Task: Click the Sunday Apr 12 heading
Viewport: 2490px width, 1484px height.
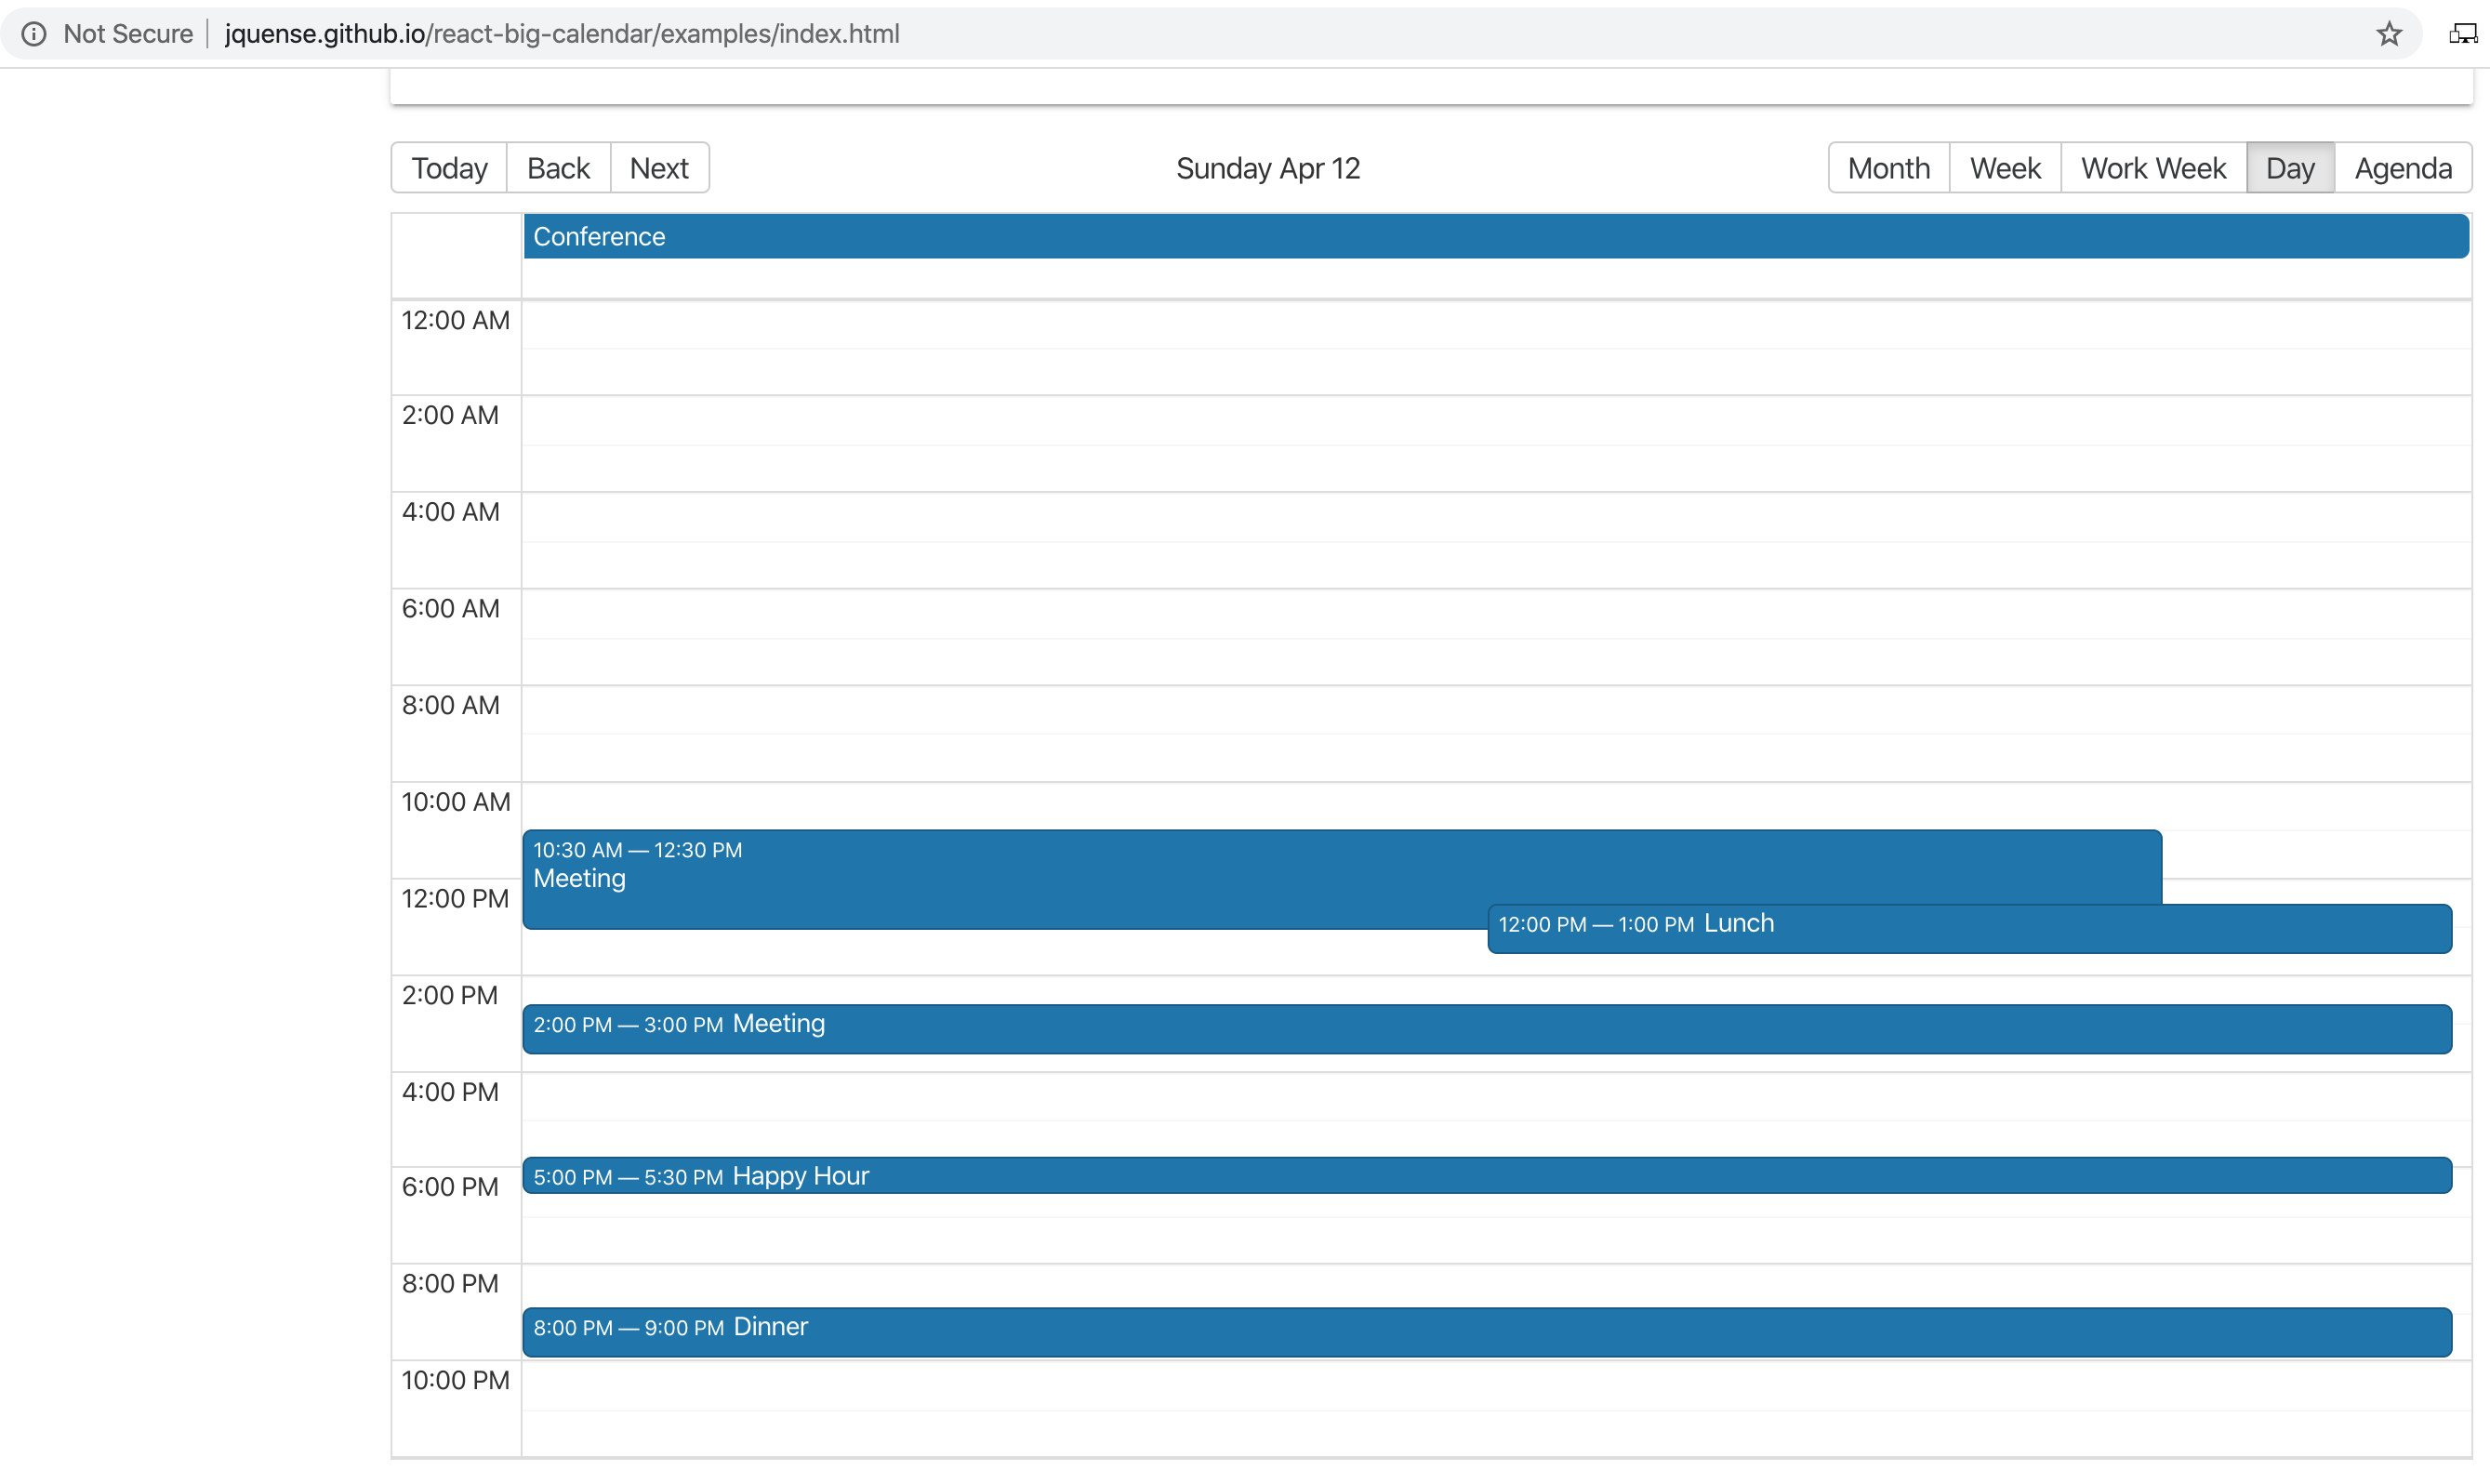Action: pos(1267,167)
